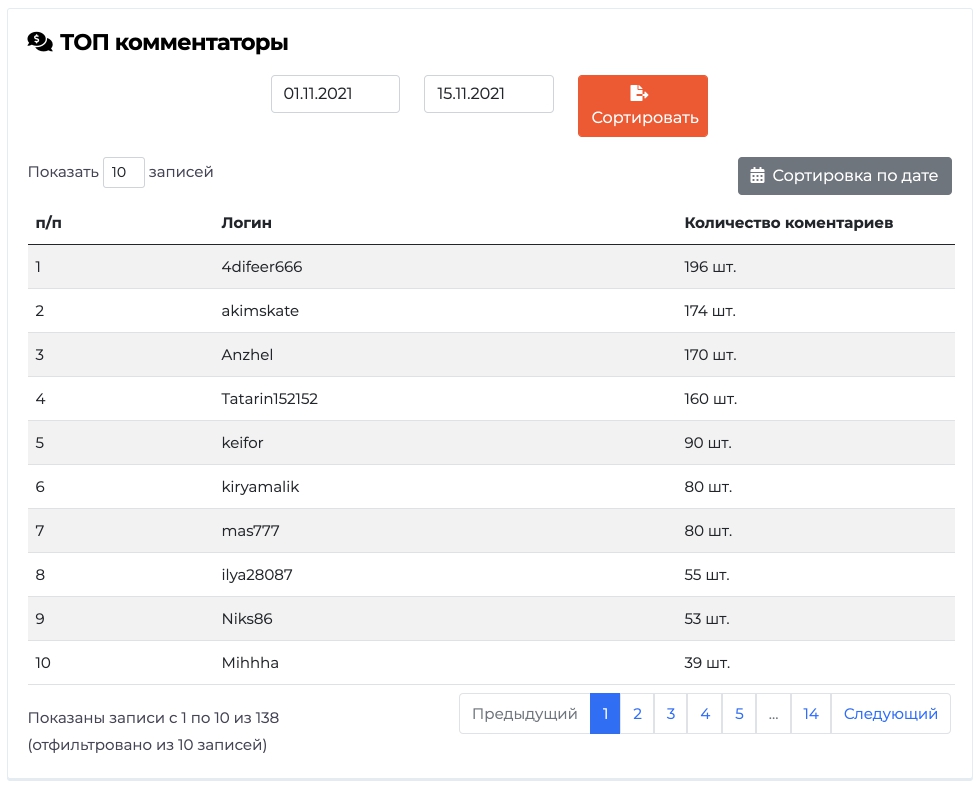
Task: Select the row for user akimskate
Action: [x=491, y=311]
